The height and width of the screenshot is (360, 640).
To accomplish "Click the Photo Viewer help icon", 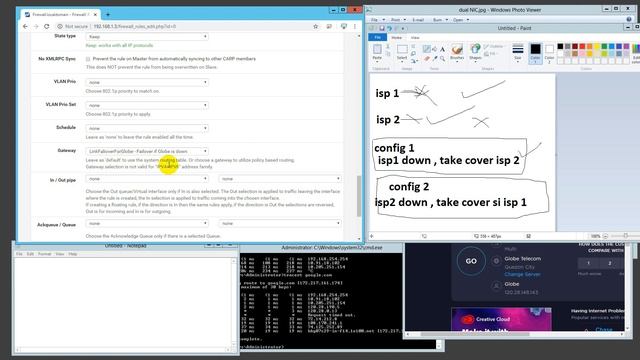I will click(629, 19).
